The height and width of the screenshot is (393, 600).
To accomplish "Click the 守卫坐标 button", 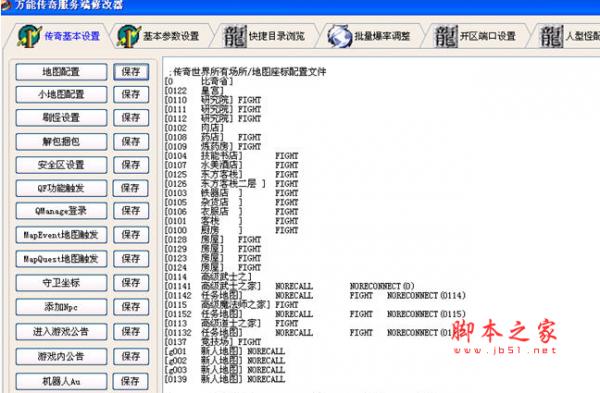I will click(x=61, y=283).
